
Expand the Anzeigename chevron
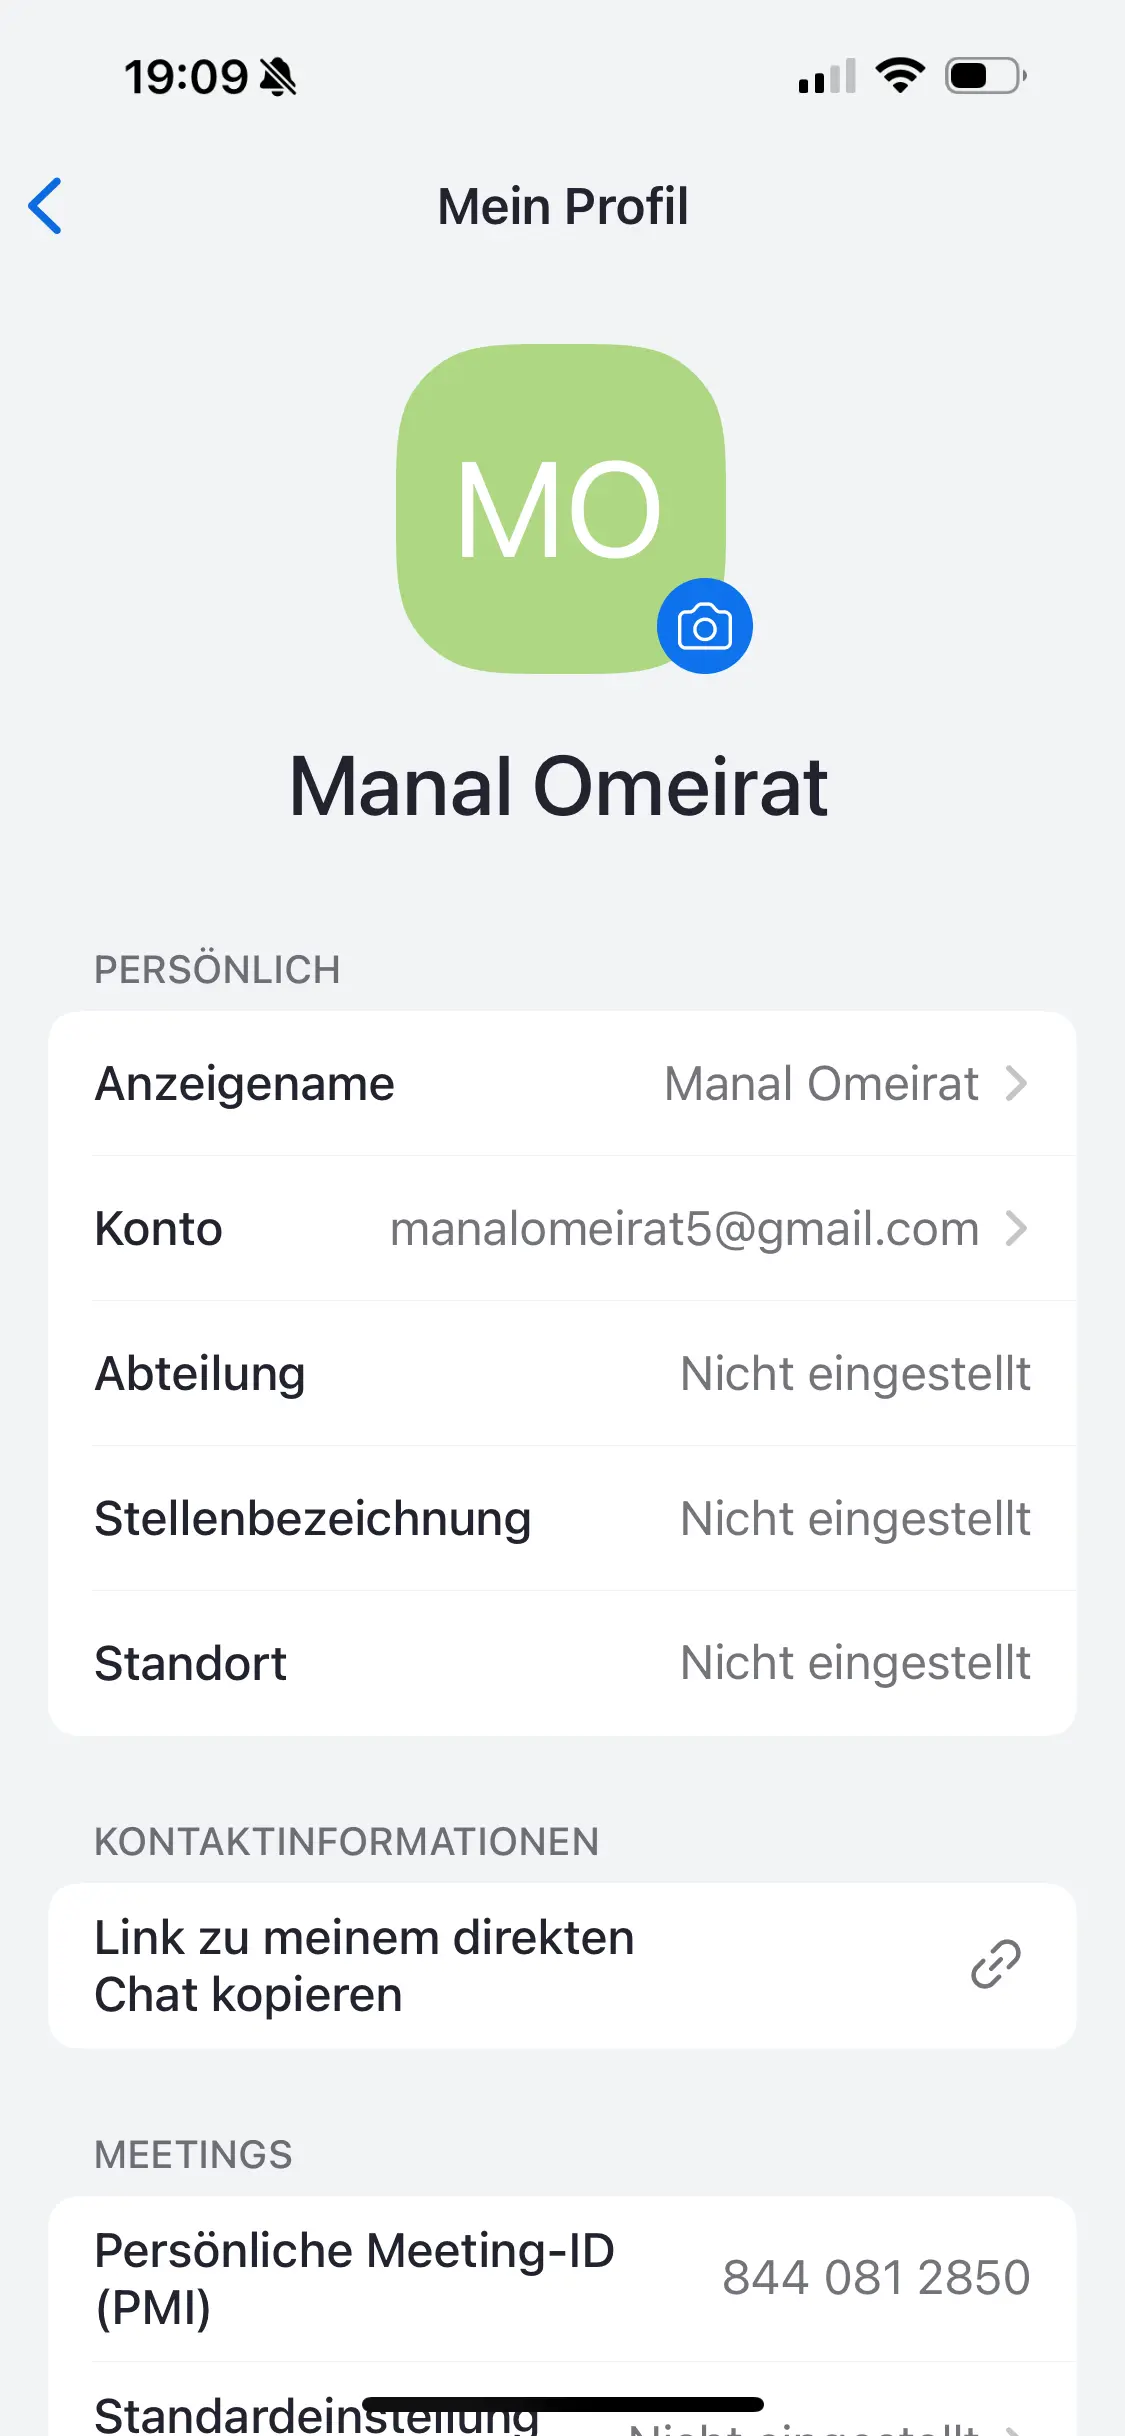[1016, 1083]
